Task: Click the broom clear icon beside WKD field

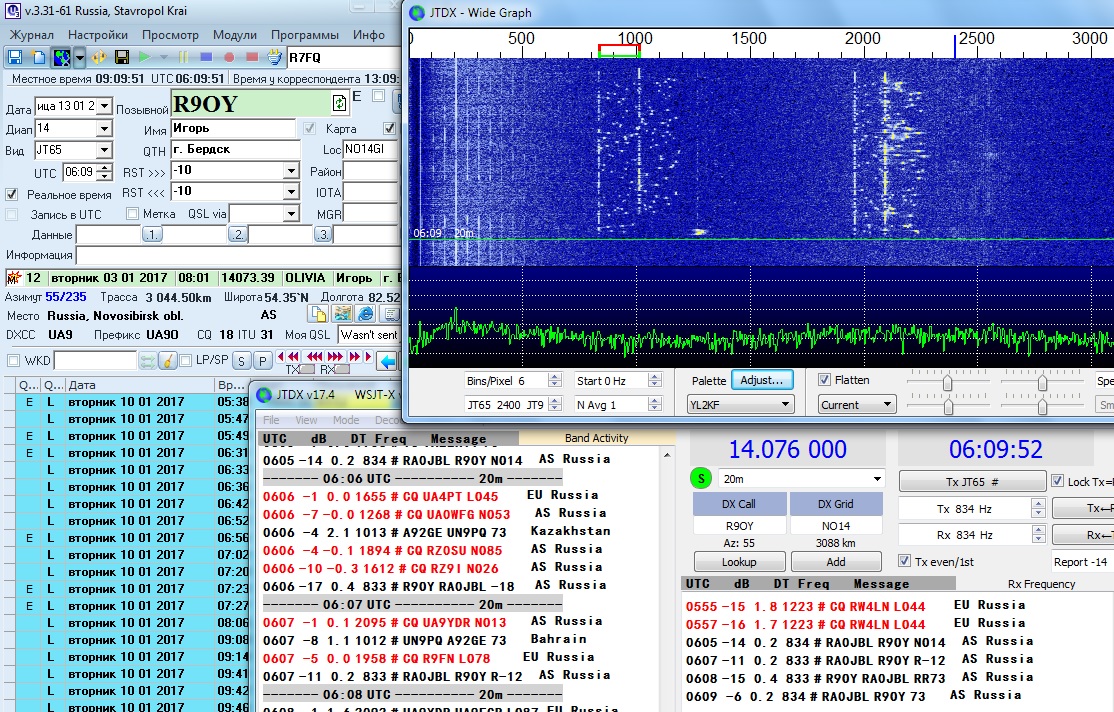Action: (168, 360)
